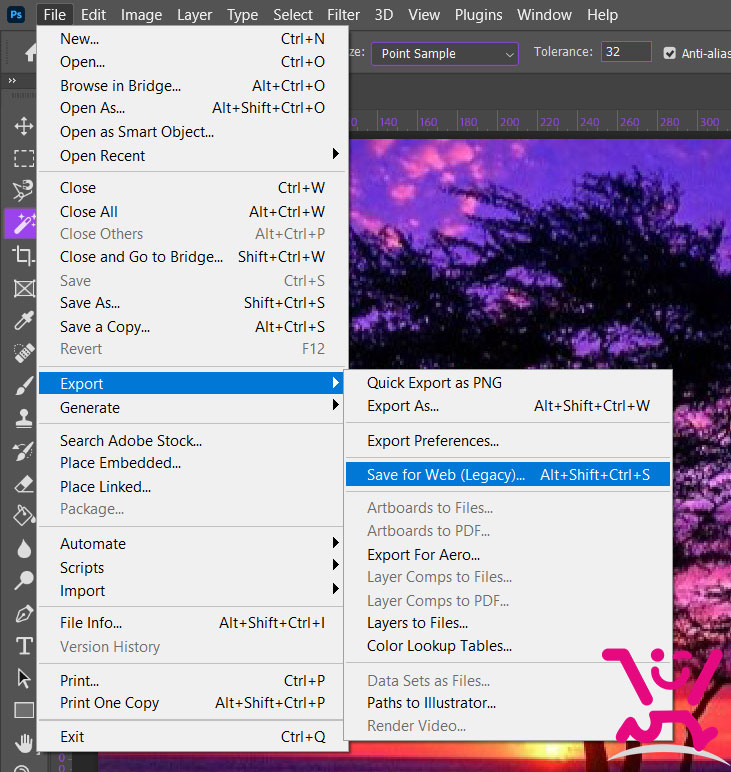Viewport: 731px width, 772px height.
Task: Select the History Brush tool
Action: (23, 451)
